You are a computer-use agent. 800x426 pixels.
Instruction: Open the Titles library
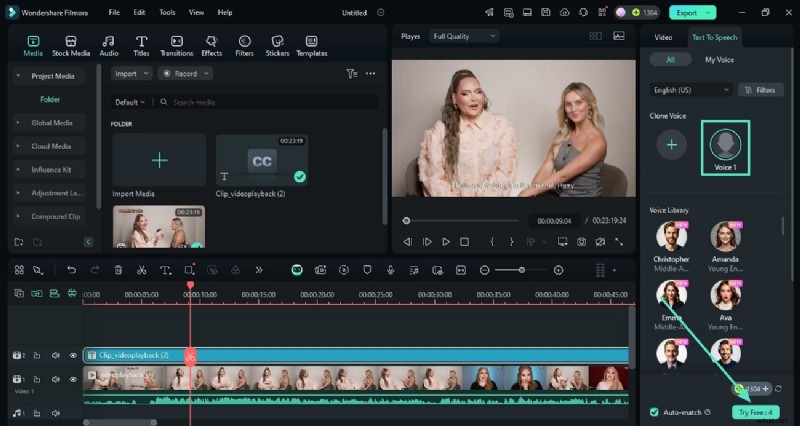(141, 46)
